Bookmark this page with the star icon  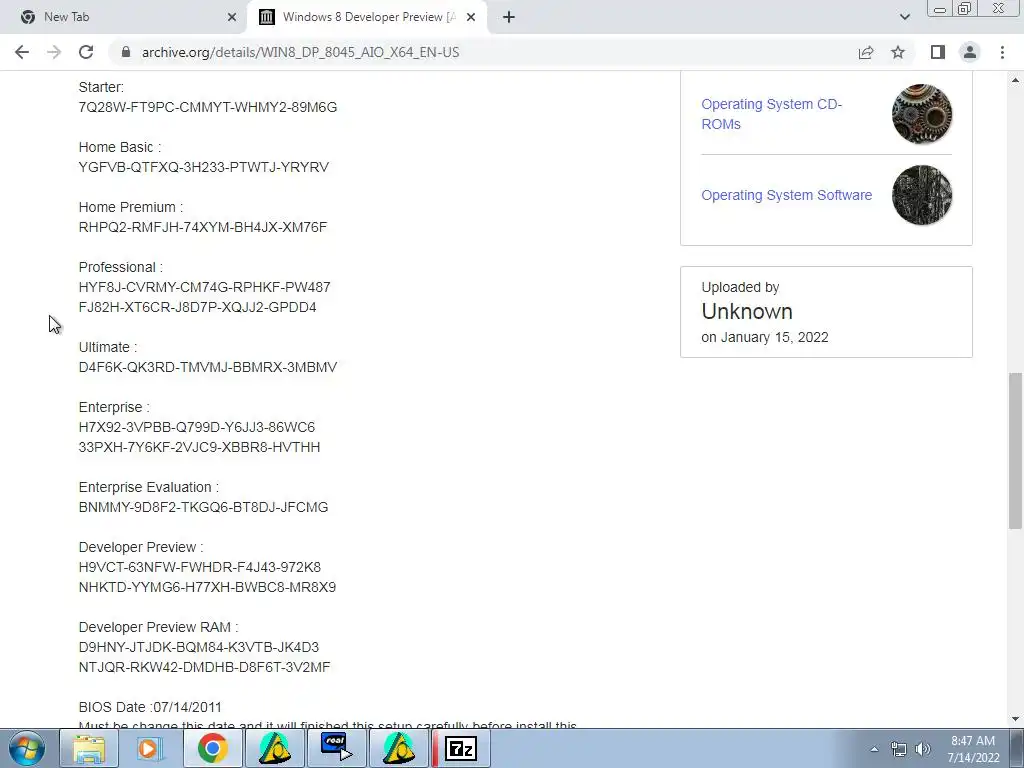pos(898,52)
